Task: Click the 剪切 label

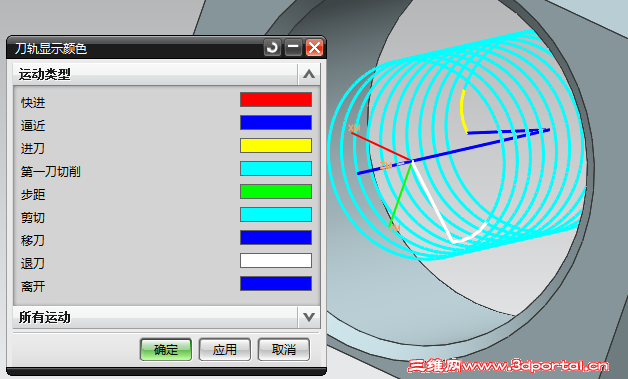Action: pyautogui.click(x=33, y=218)
